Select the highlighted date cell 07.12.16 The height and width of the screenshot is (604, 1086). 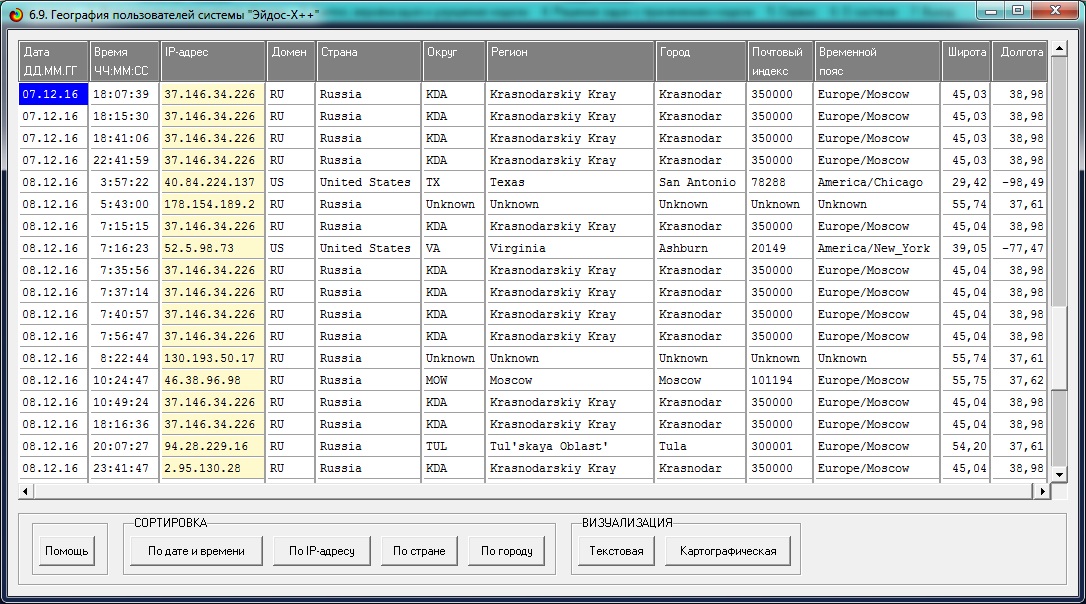click(x=53, y=94)
